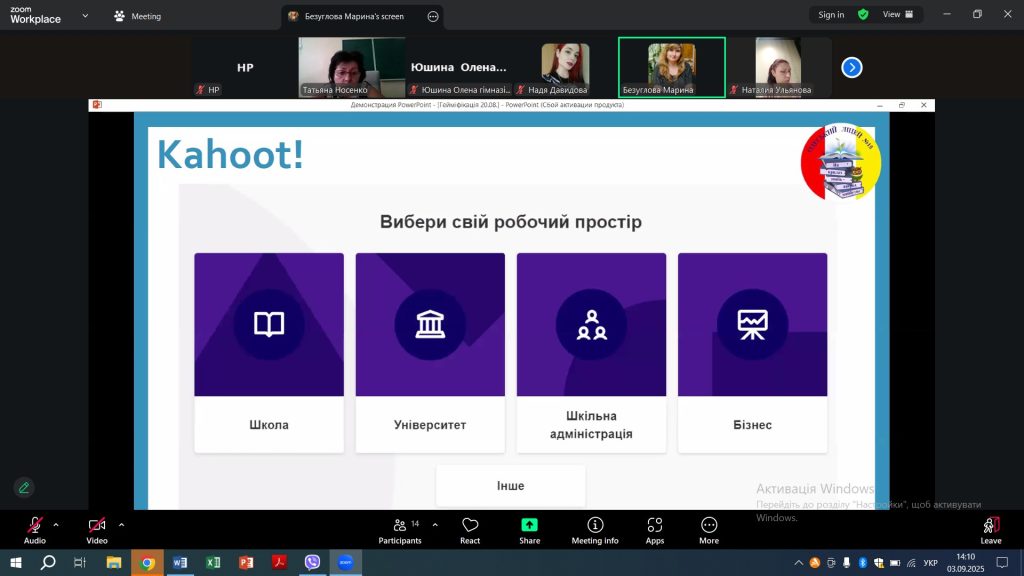Open Excel from taskbar

[213, 562]
